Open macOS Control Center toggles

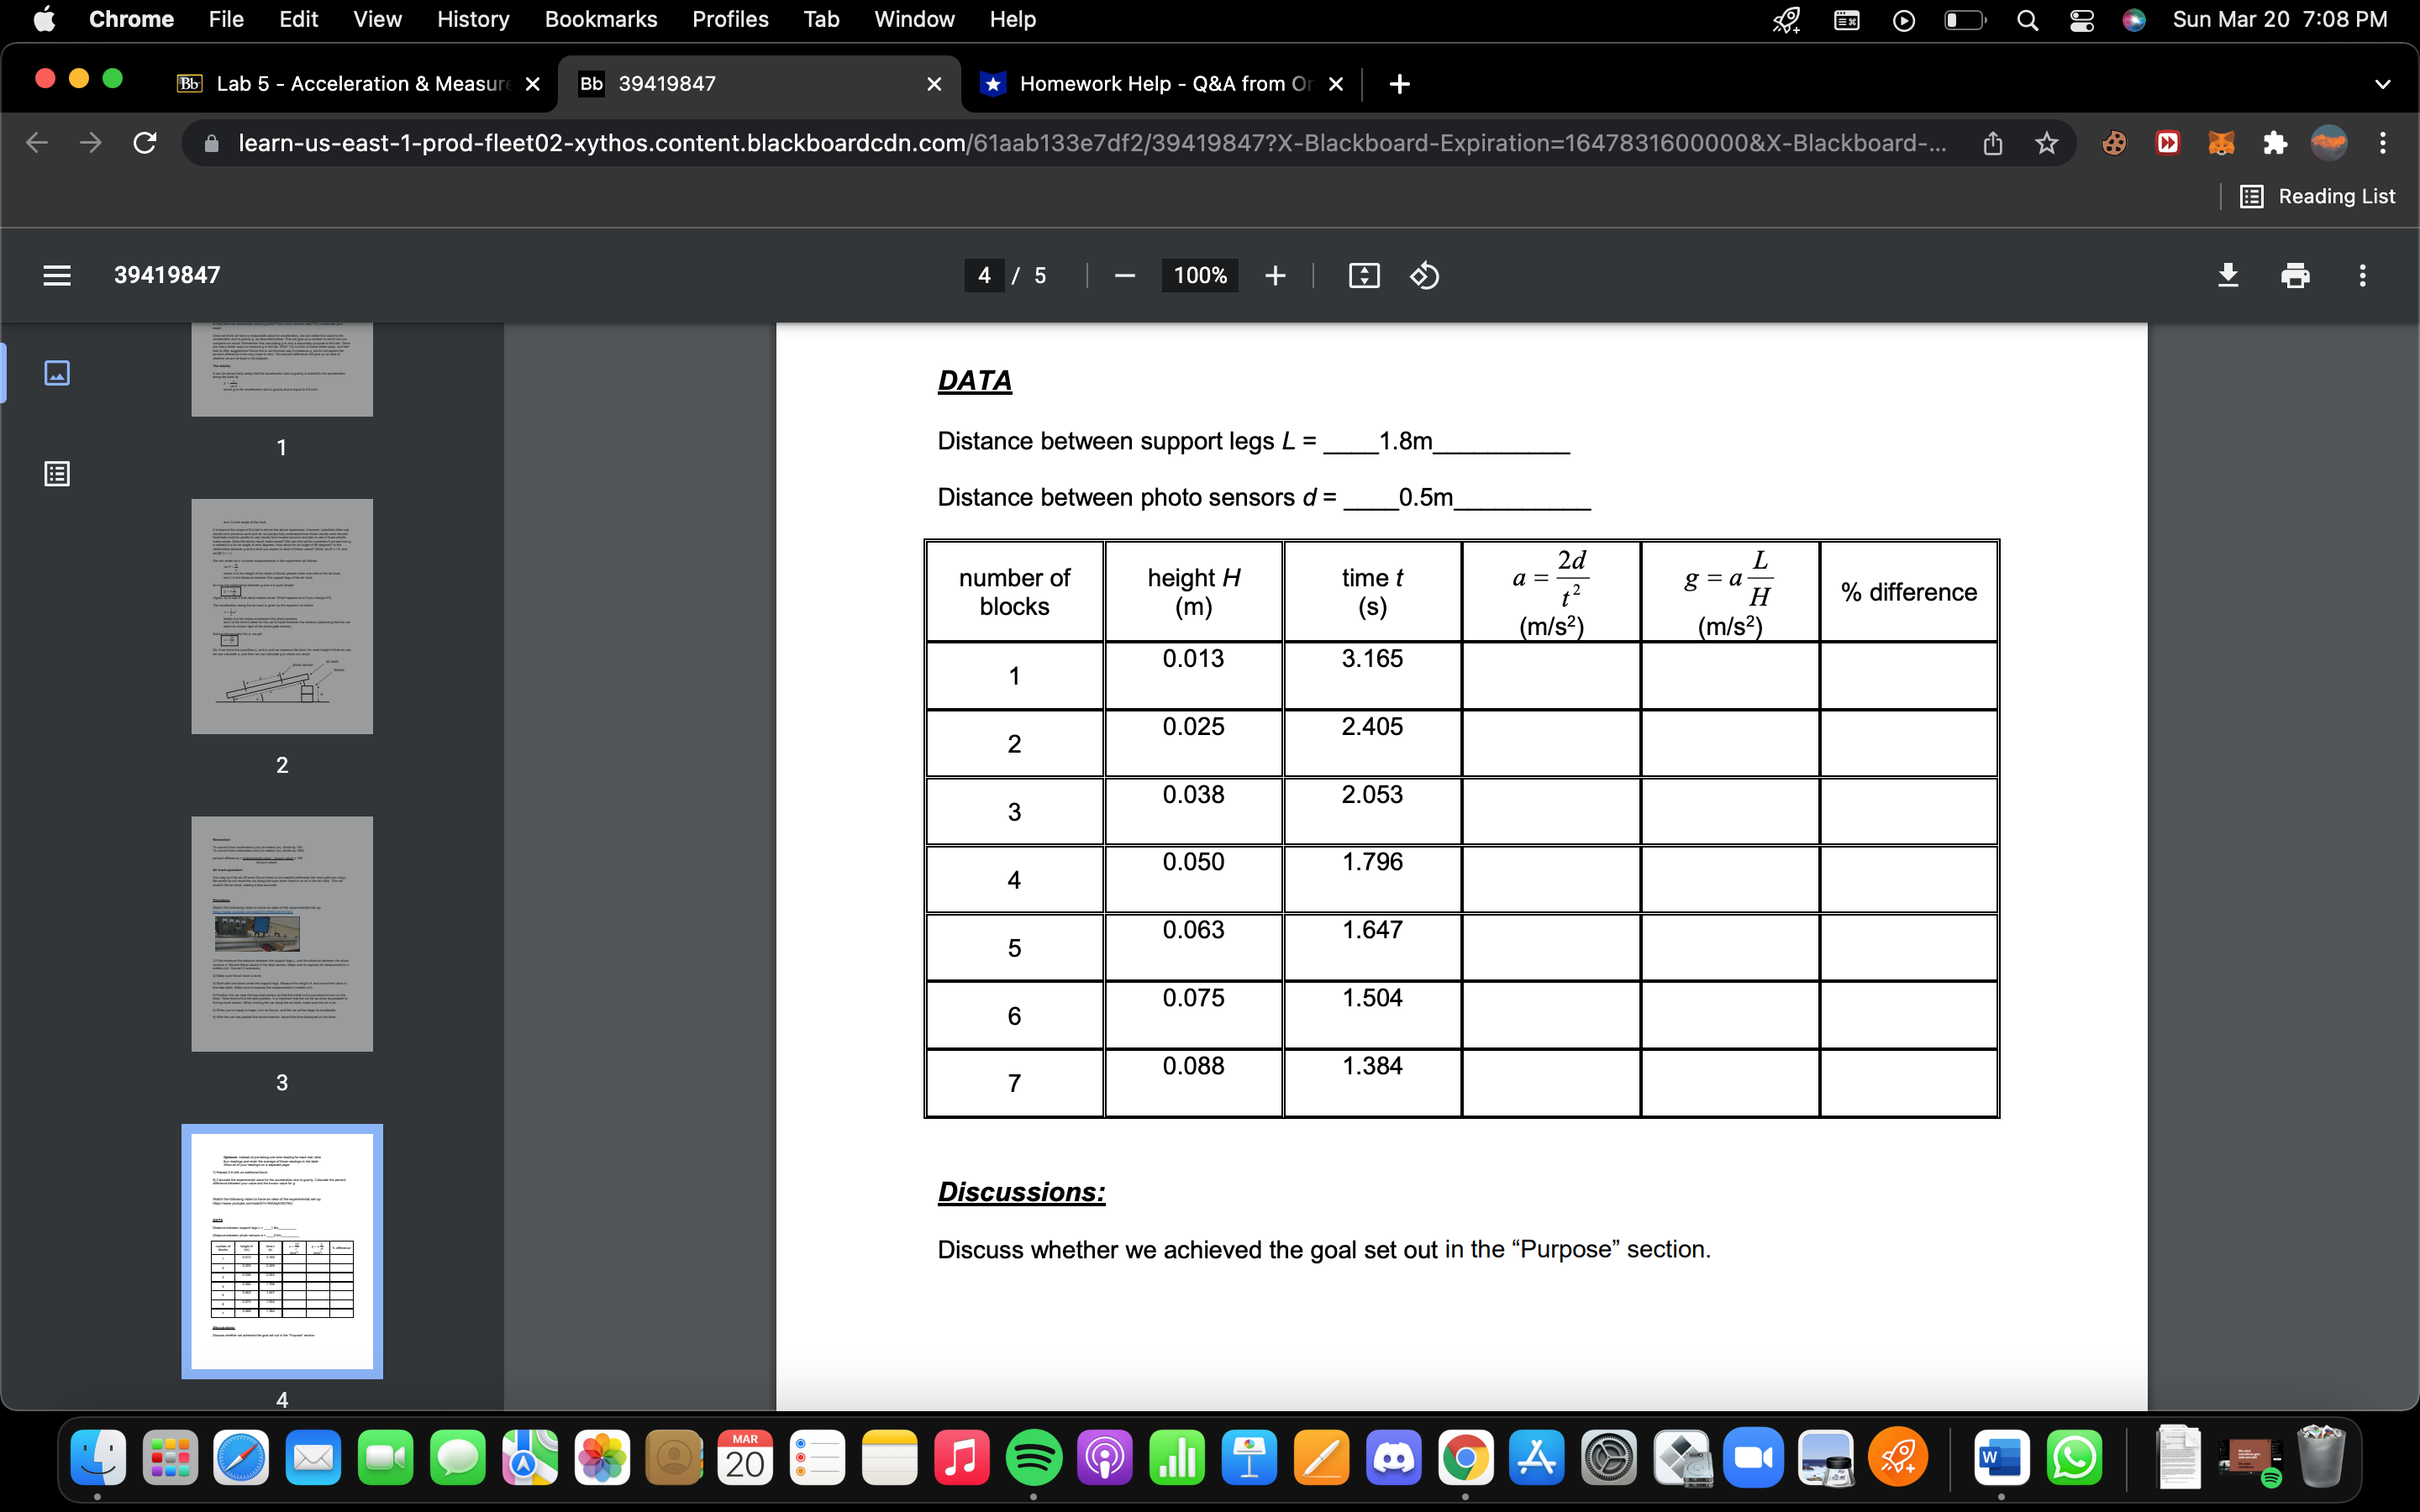(x=2082, y=20)
